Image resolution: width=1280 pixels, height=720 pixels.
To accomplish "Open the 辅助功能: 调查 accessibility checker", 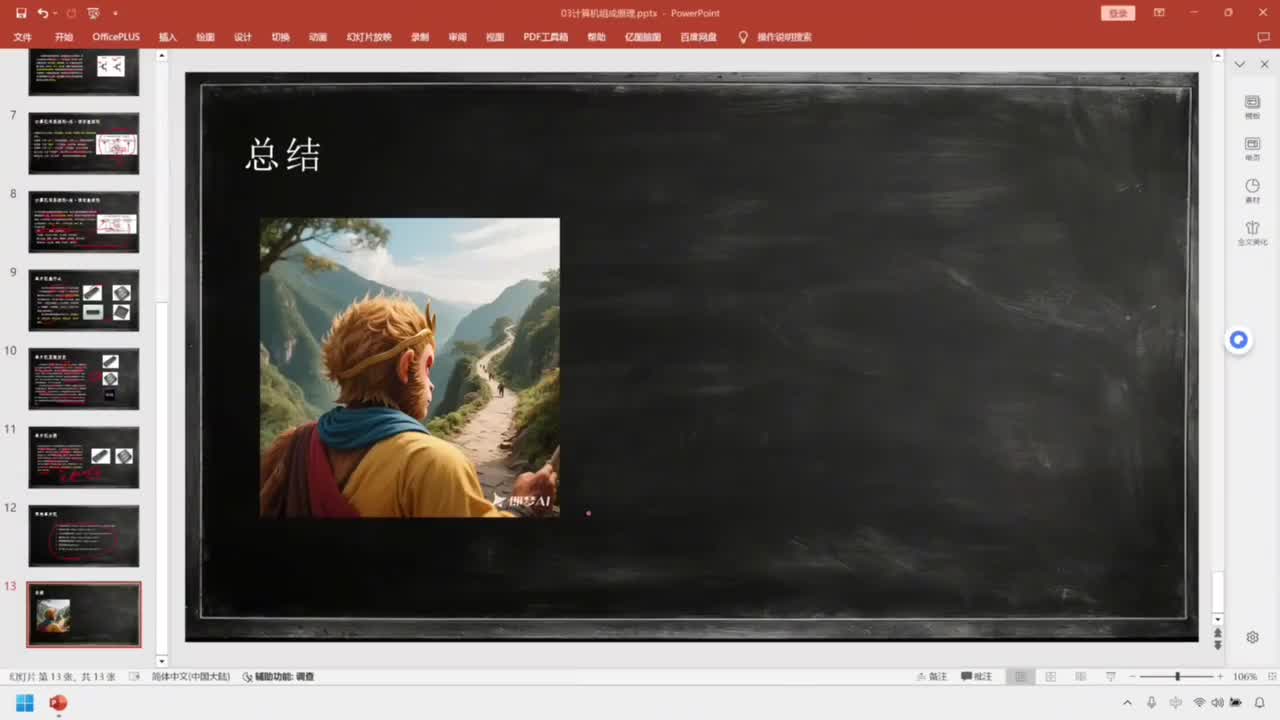I will (x=278, y=677).
